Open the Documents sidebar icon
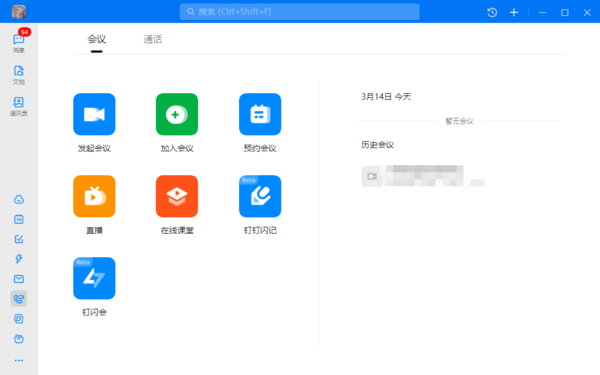The width and height of the screenshot is (600, 375). (x=19, y=75)
